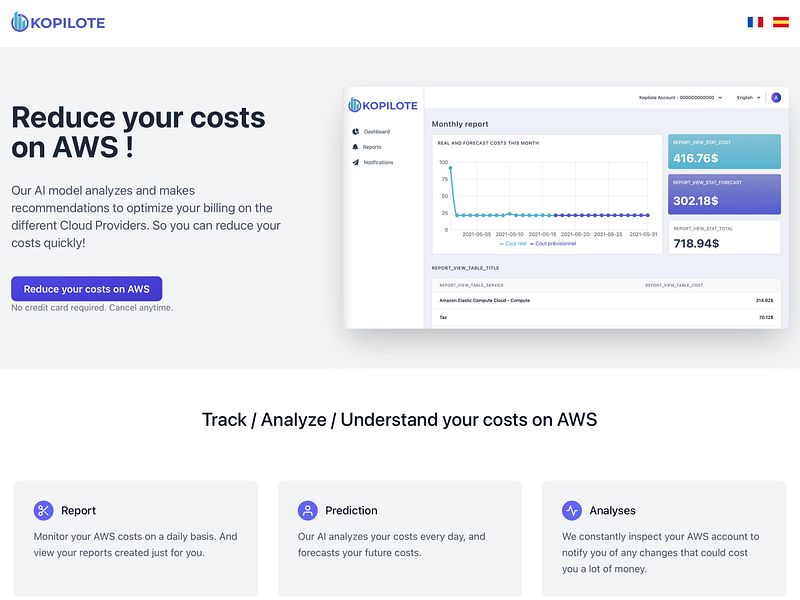This screenshot has height=600, width=800.
Task: Click the 'Analyses' card title
Action: (x=613, y=510)
